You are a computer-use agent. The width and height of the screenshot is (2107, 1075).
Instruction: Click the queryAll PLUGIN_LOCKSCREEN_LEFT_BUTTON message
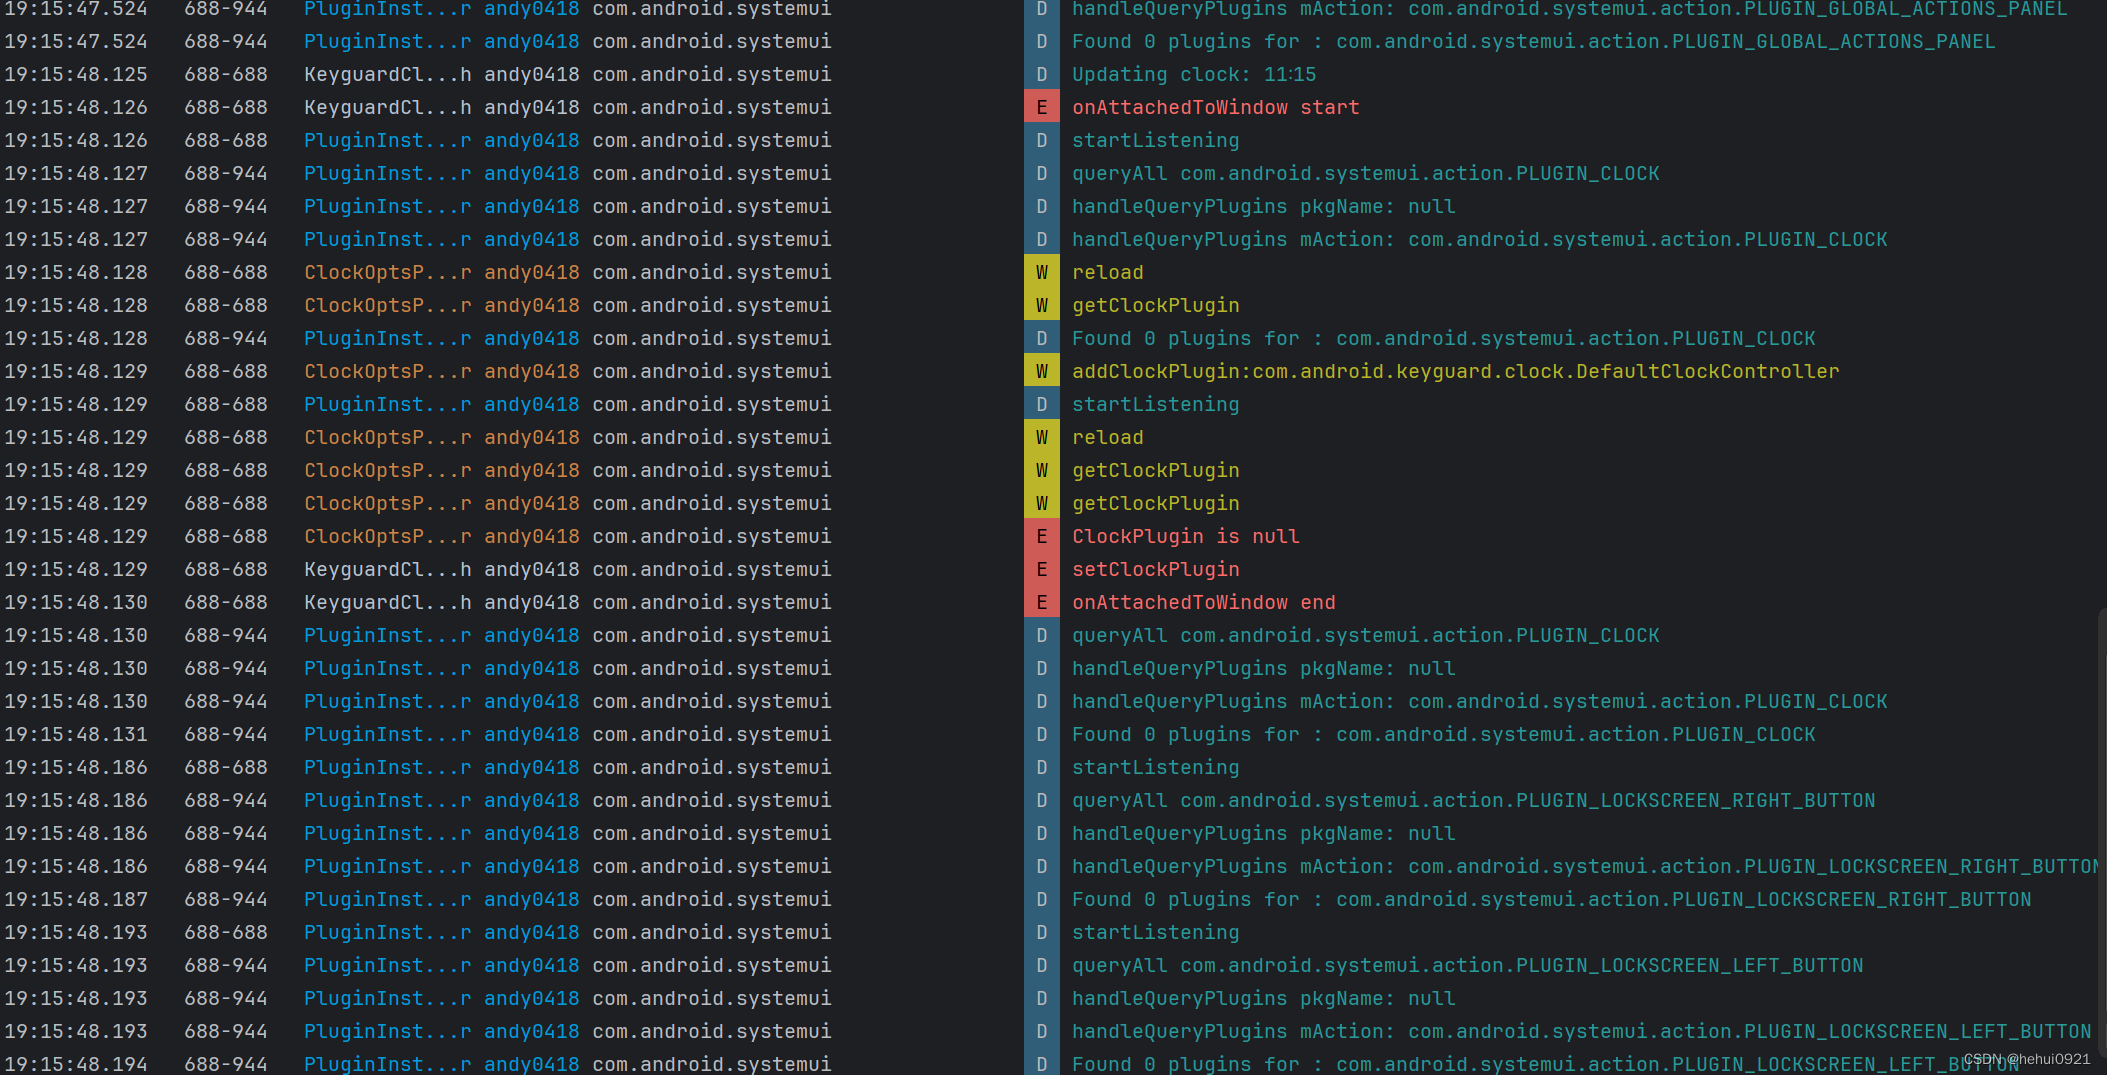tap(1468, 966)
